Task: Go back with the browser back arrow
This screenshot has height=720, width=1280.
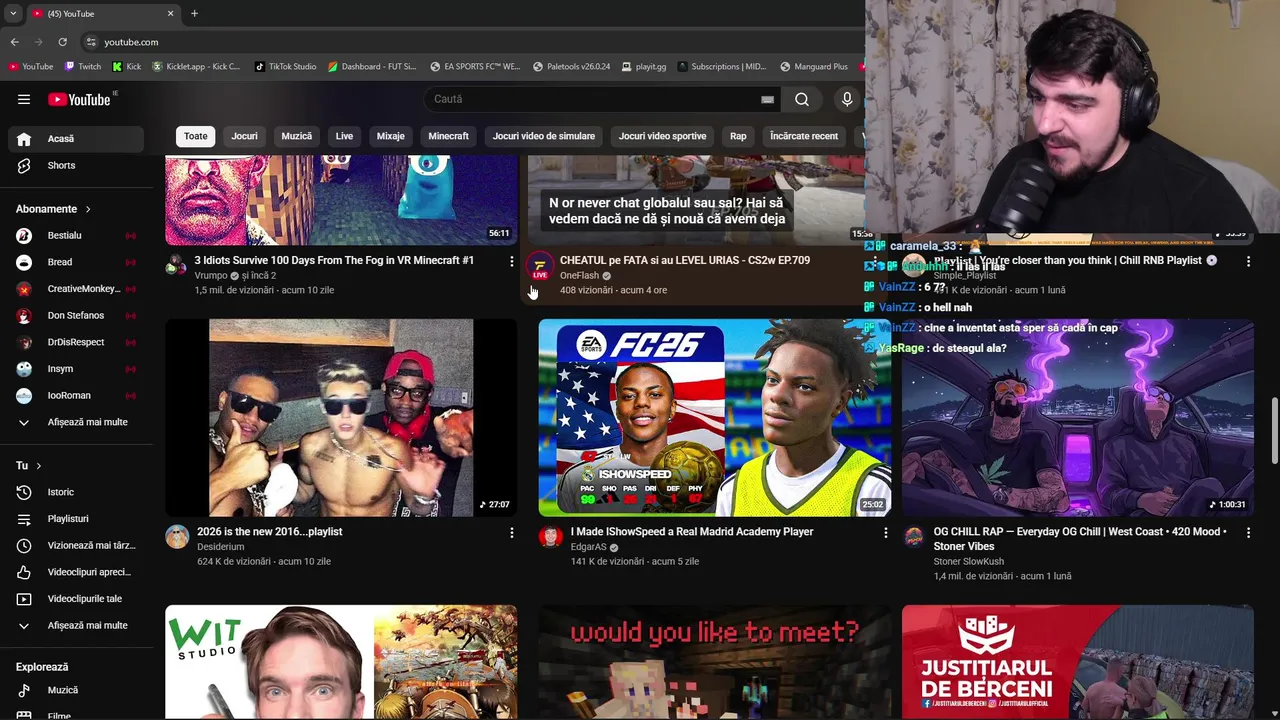Action: (14, 42)
